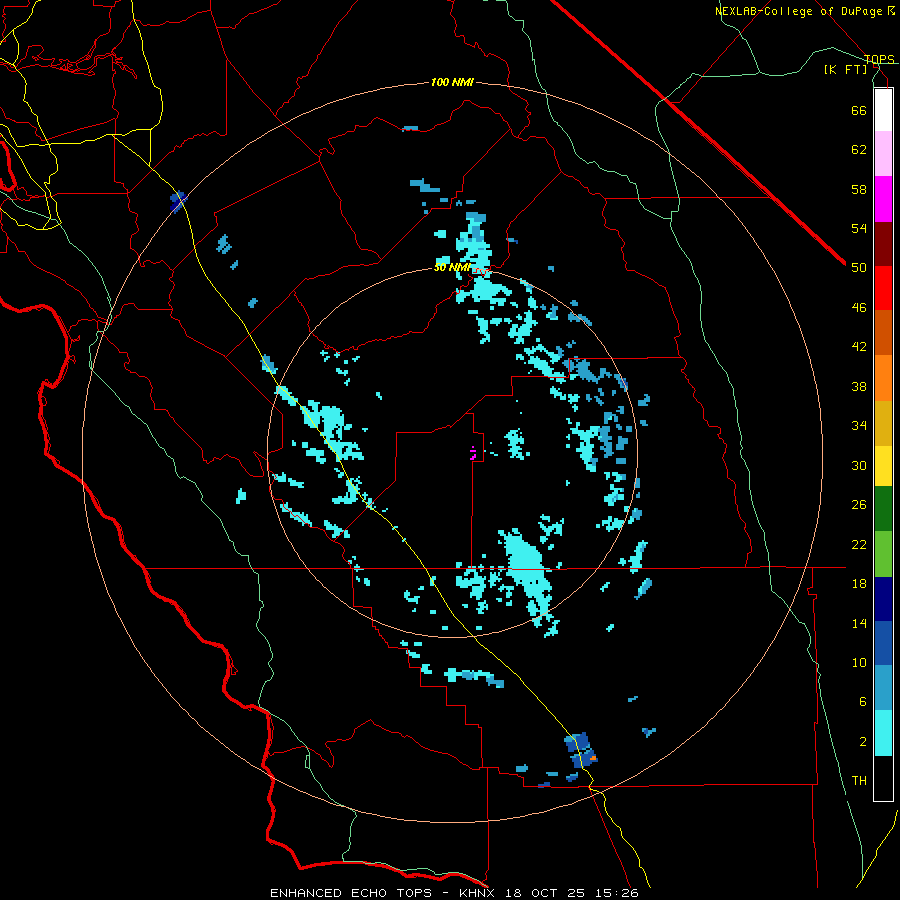Click the '2' legend value
This screenshot has height=900, width=900.
(x=863, y=742)
